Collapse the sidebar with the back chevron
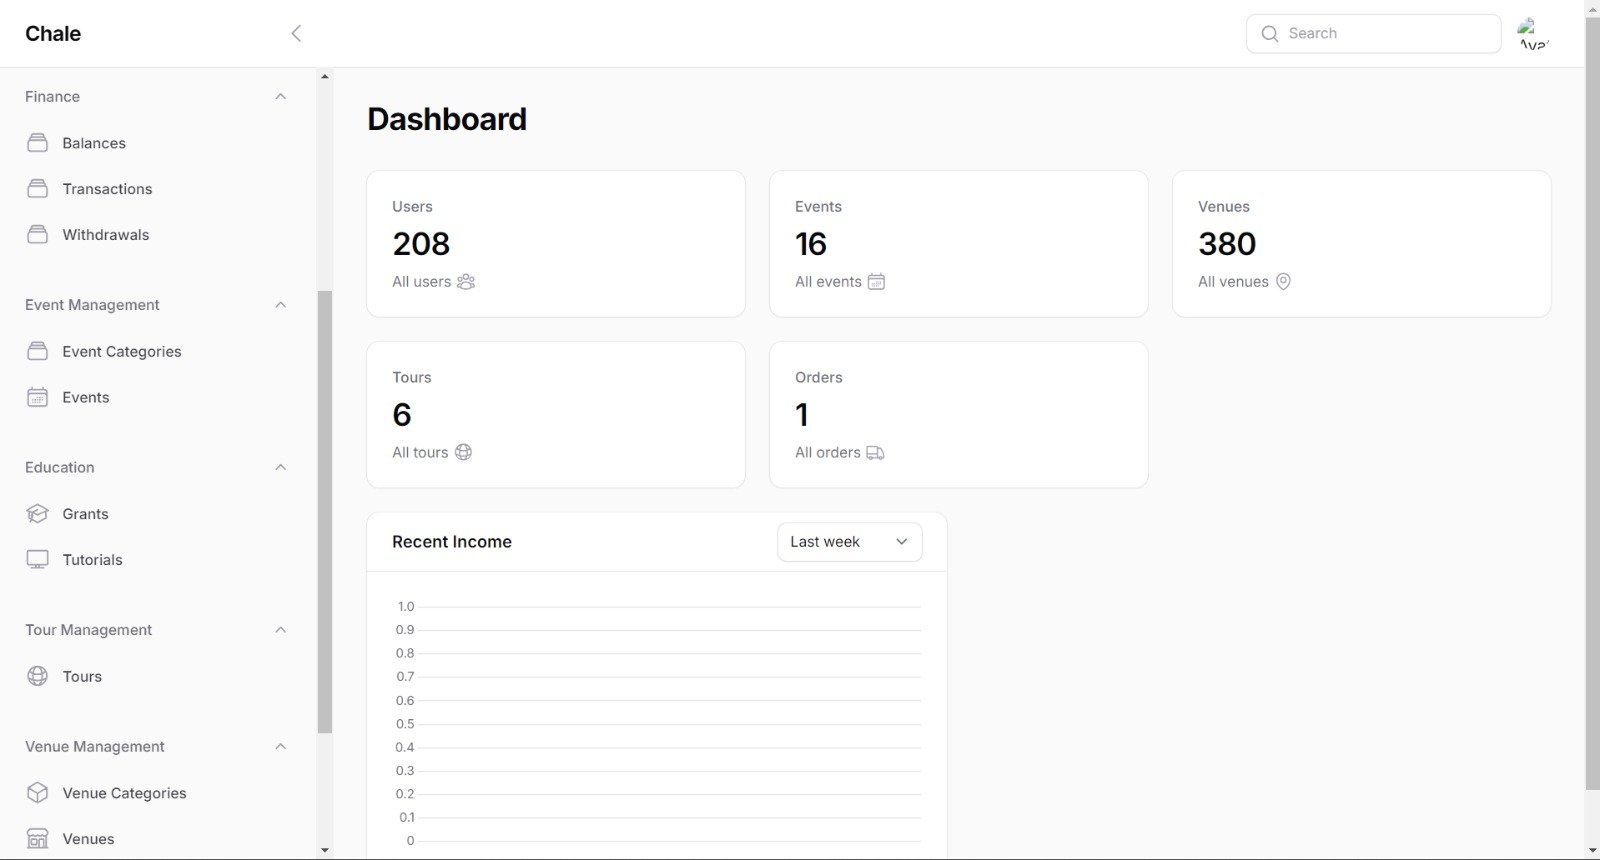This screenshot has width=1600, height=860. point(296,34)
